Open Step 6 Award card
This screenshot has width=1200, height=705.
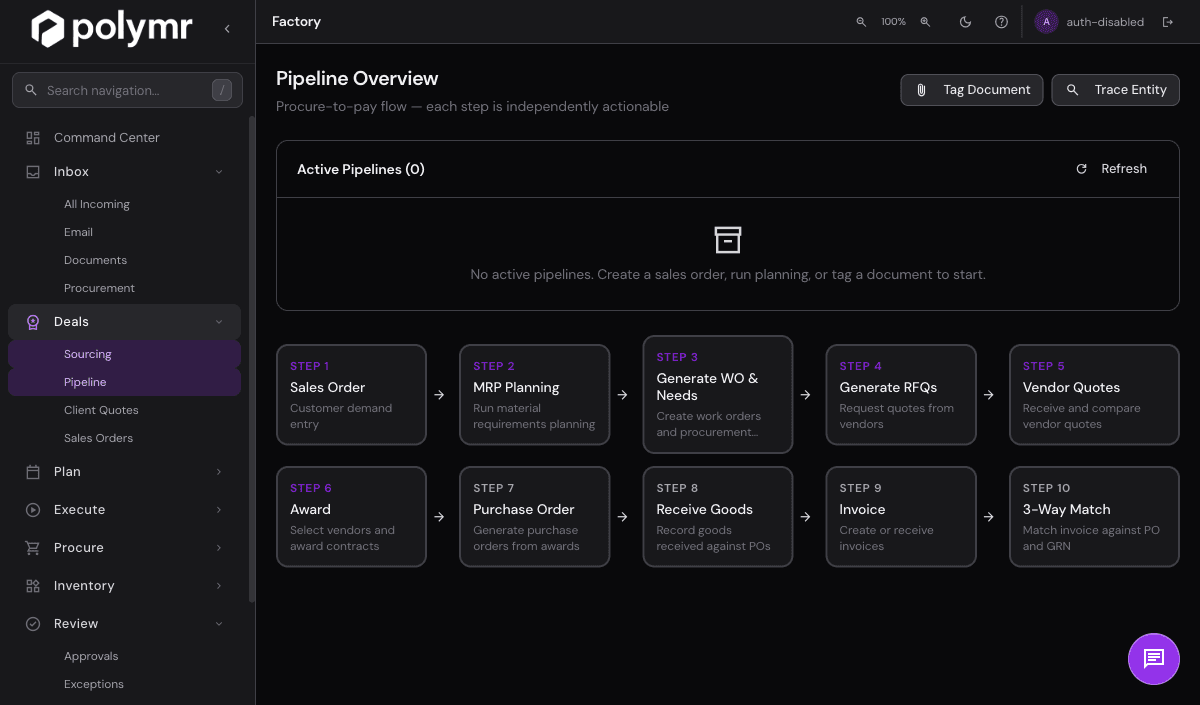tap(351, 517)
